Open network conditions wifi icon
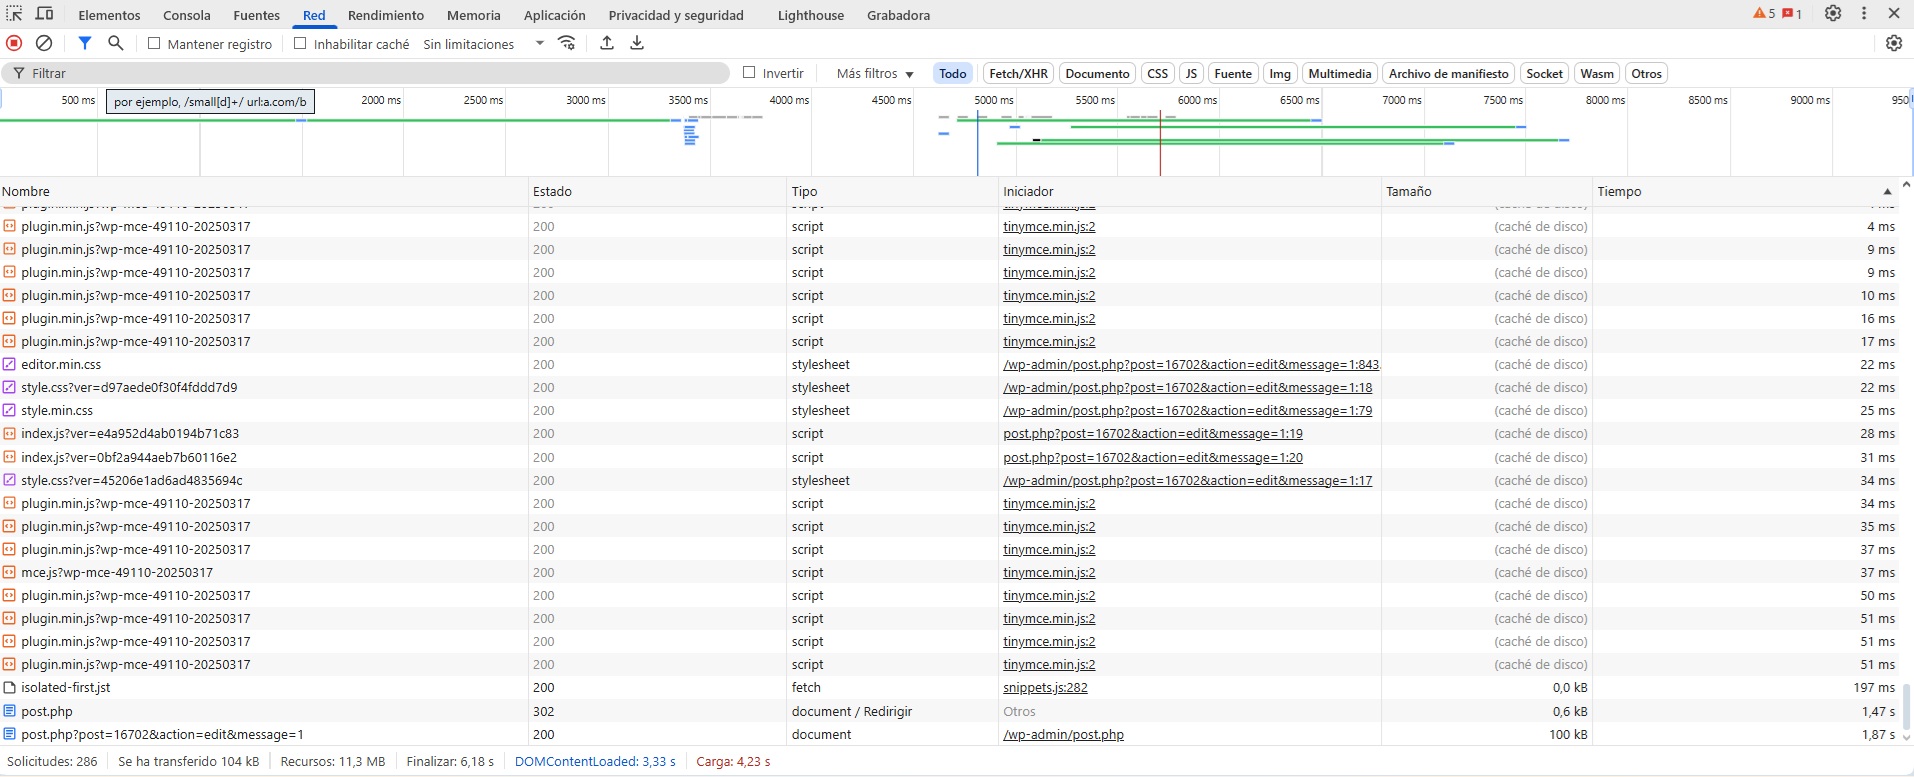The height and width of the screenshot is (777, 1914). click(x=567, y=43)
